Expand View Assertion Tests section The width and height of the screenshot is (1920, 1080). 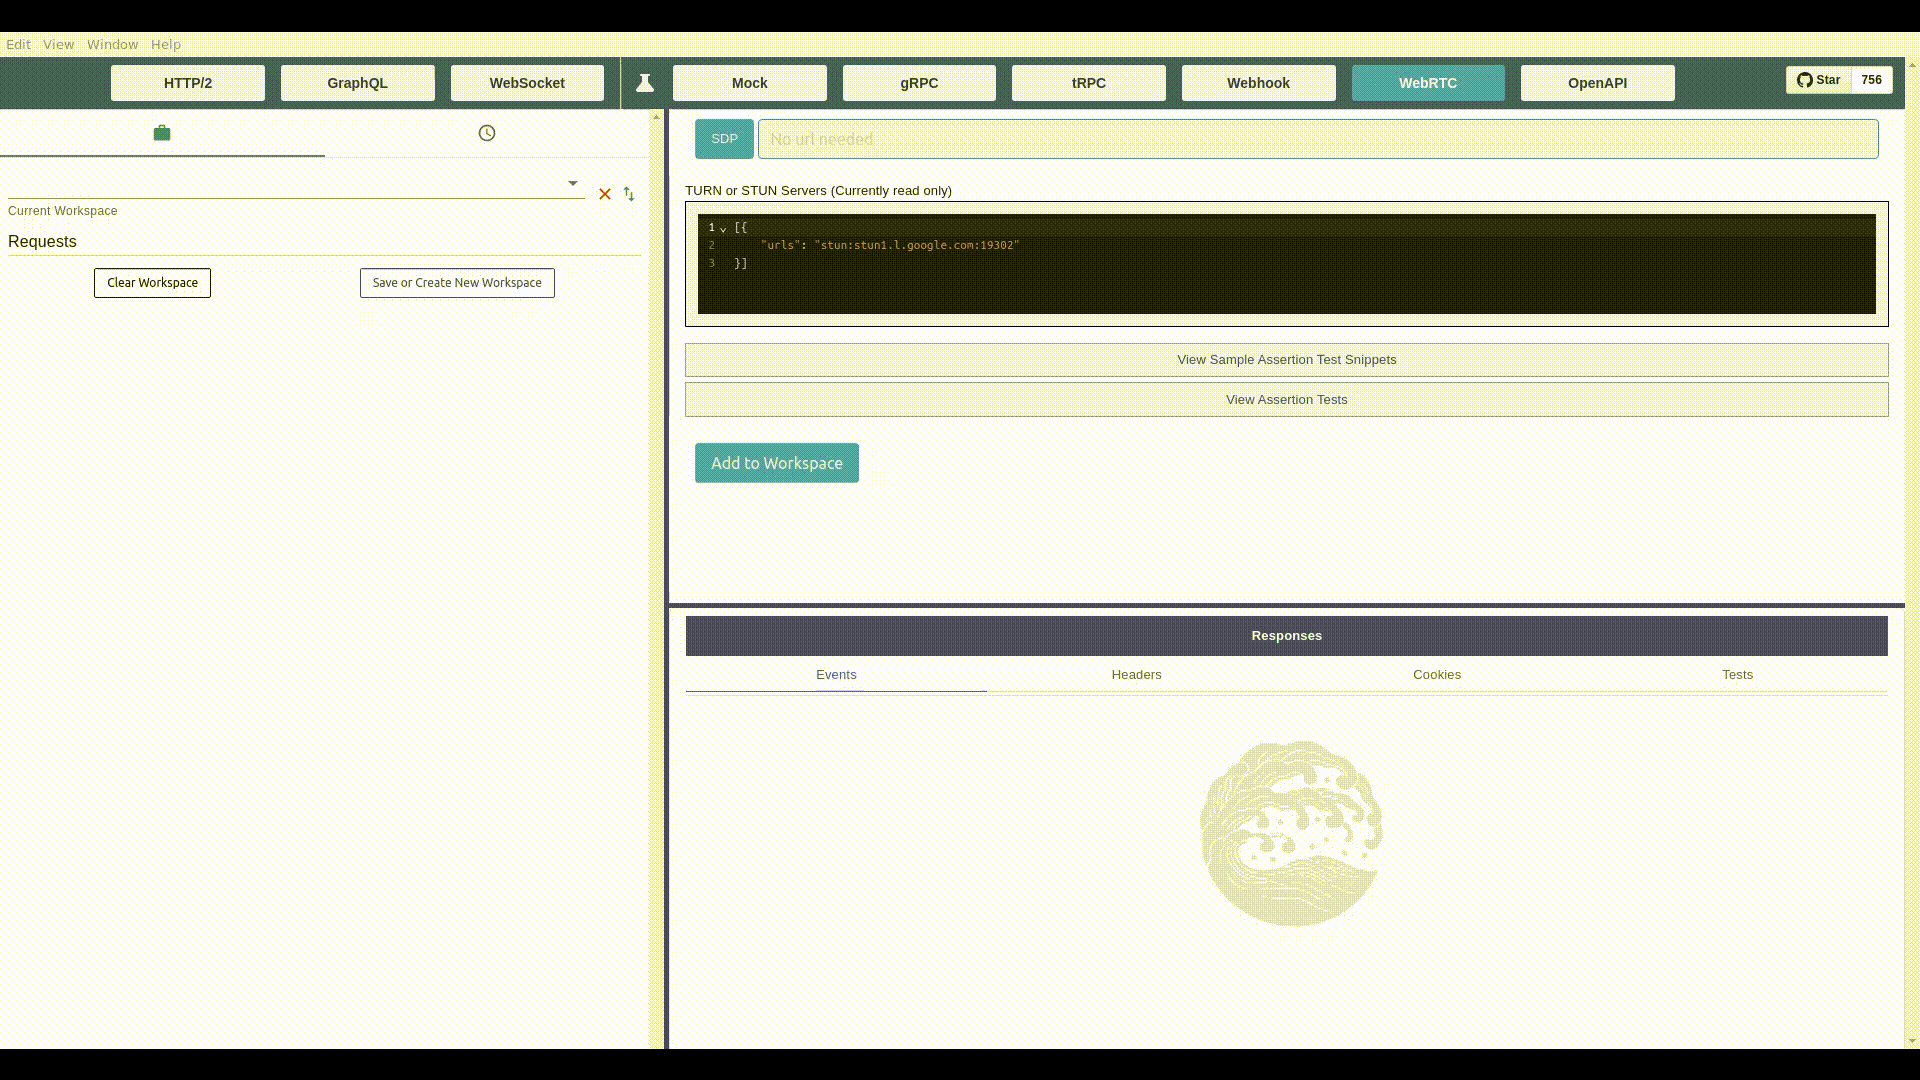(x=1286, y=400)
